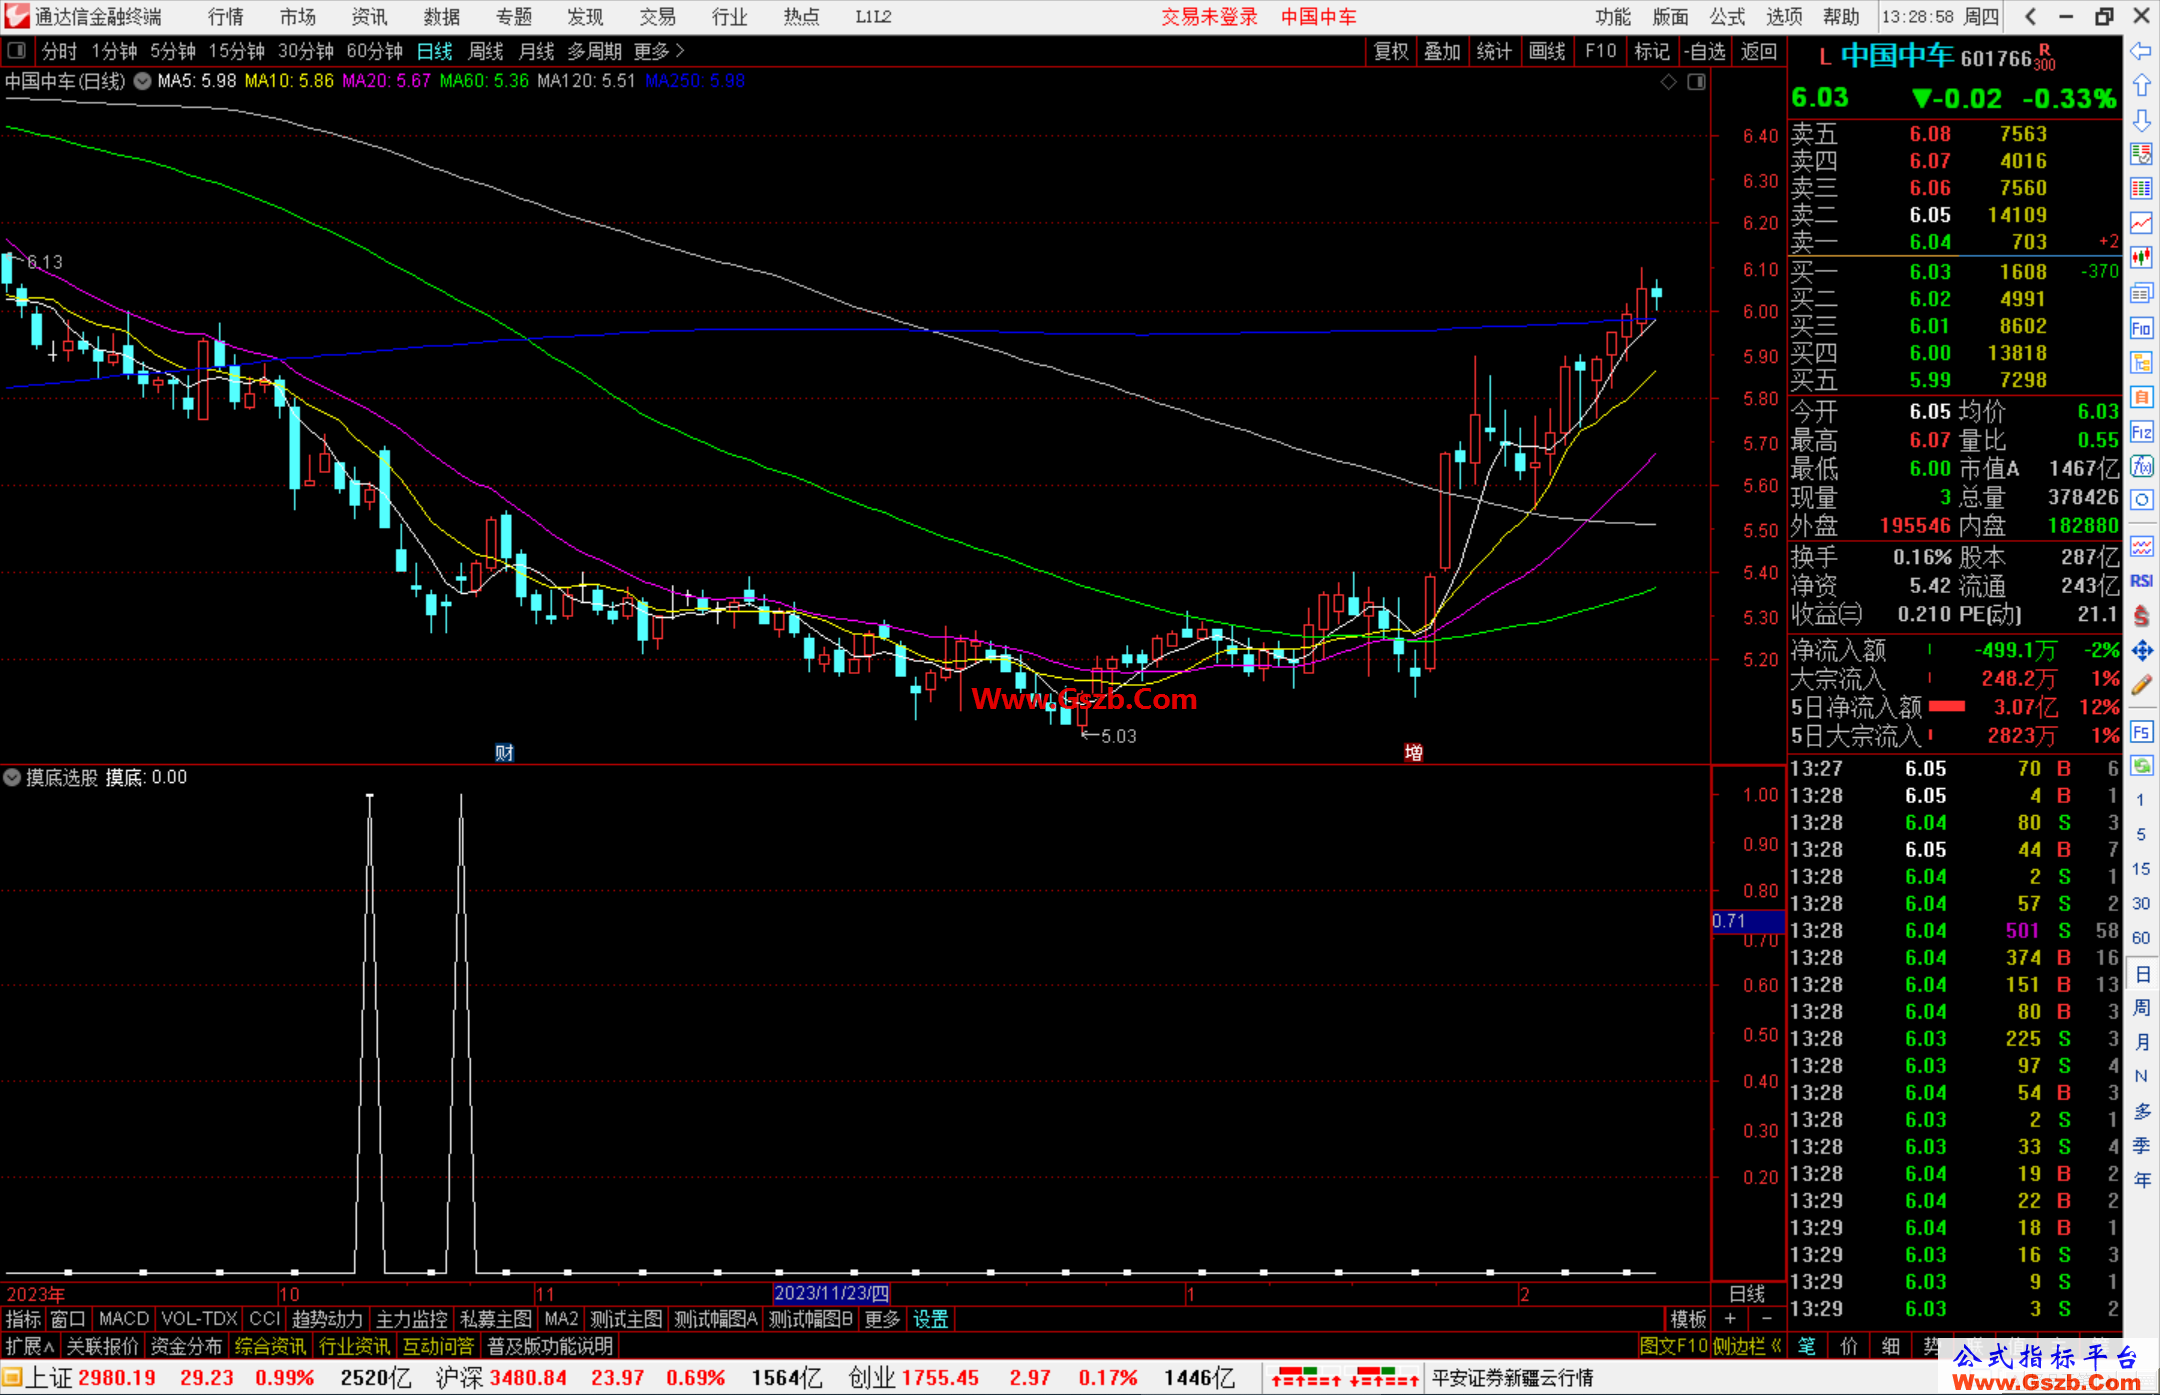
Task: Zoom in chart with plus button
Action: (1730, 1319)
